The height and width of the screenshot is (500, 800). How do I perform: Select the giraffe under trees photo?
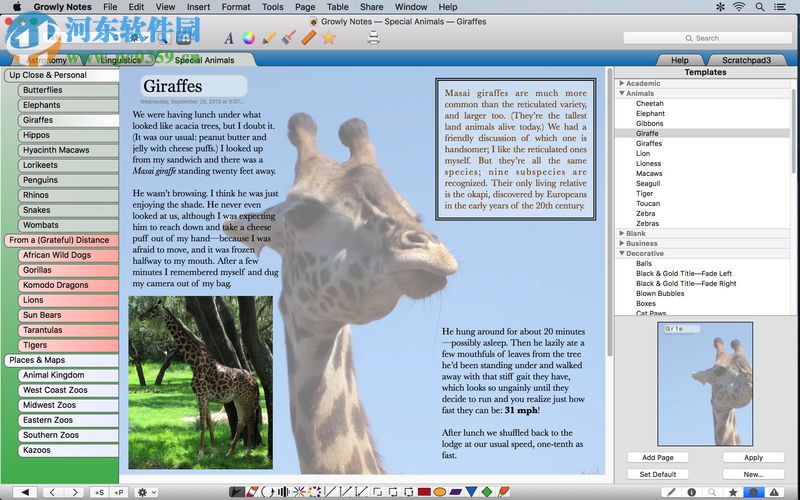point(200,382)
